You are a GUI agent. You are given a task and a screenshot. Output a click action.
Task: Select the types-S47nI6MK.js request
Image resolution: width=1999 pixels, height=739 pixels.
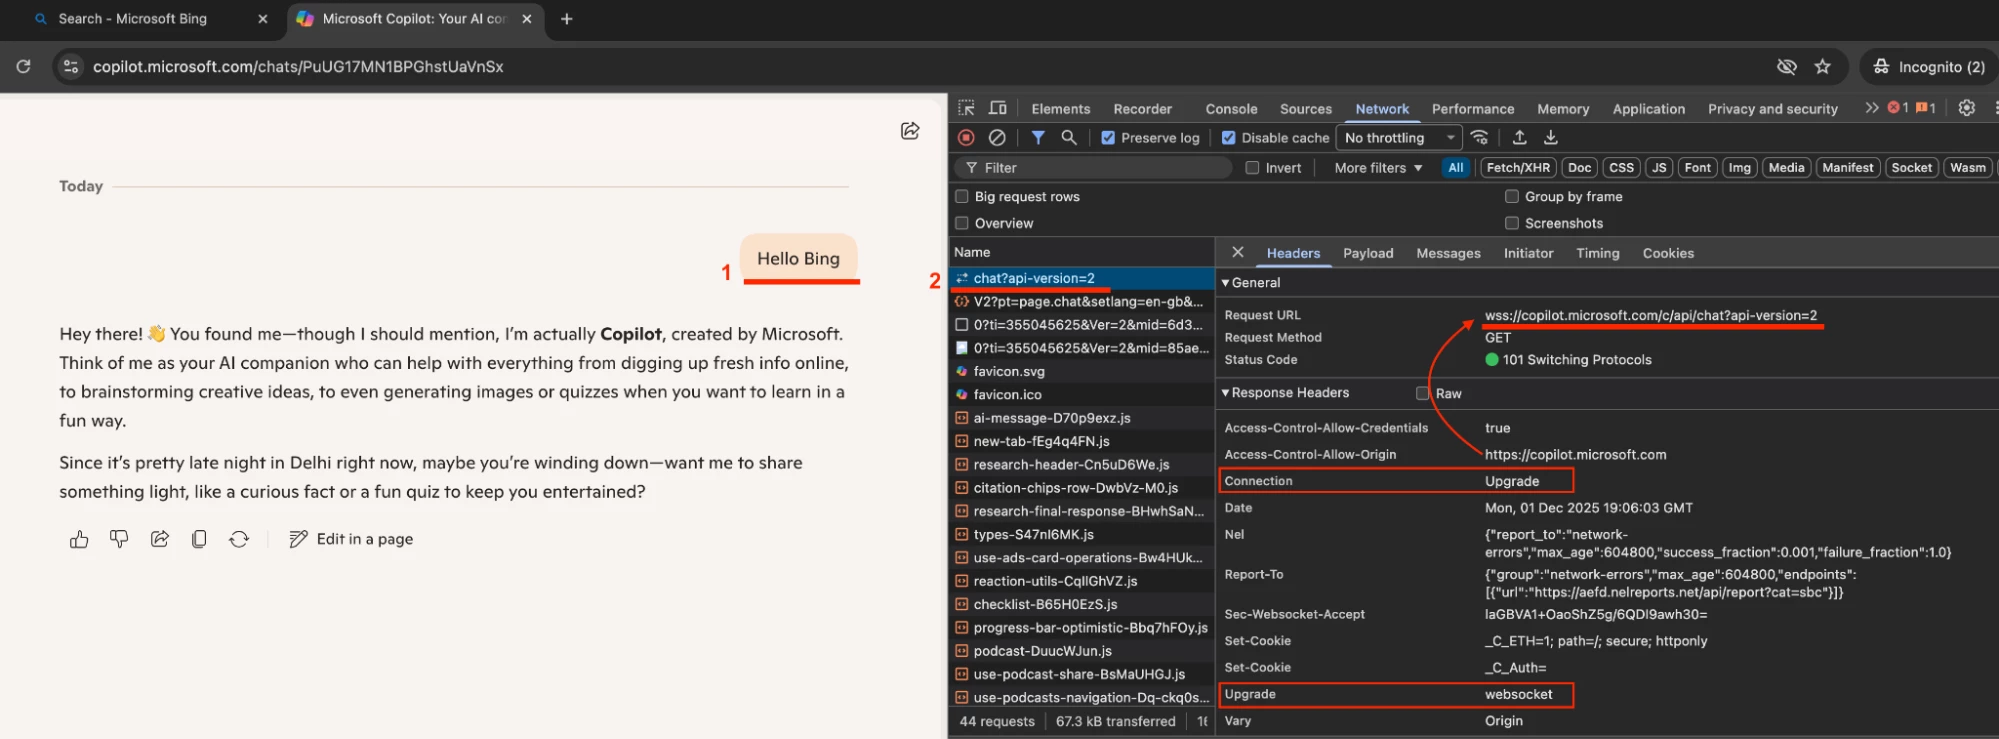1081,534
